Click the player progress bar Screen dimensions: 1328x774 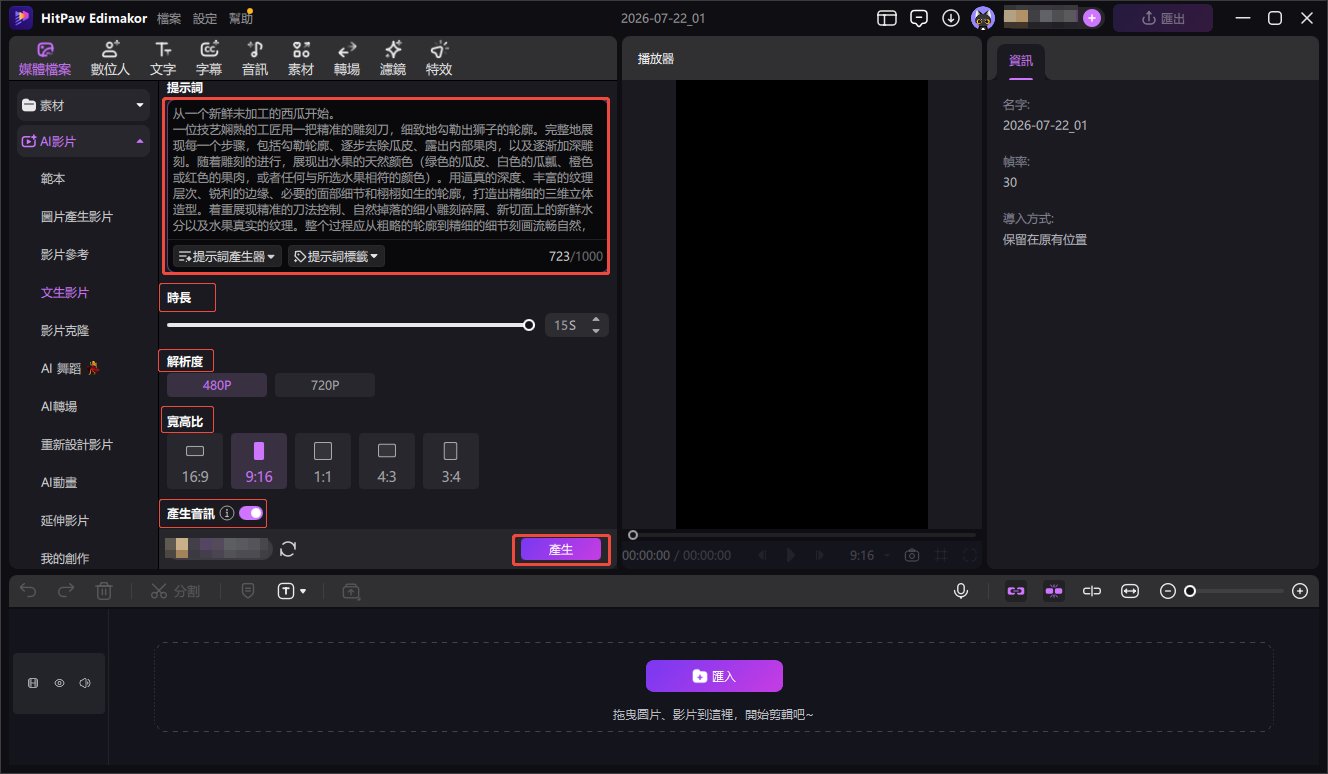click(803, 535)
